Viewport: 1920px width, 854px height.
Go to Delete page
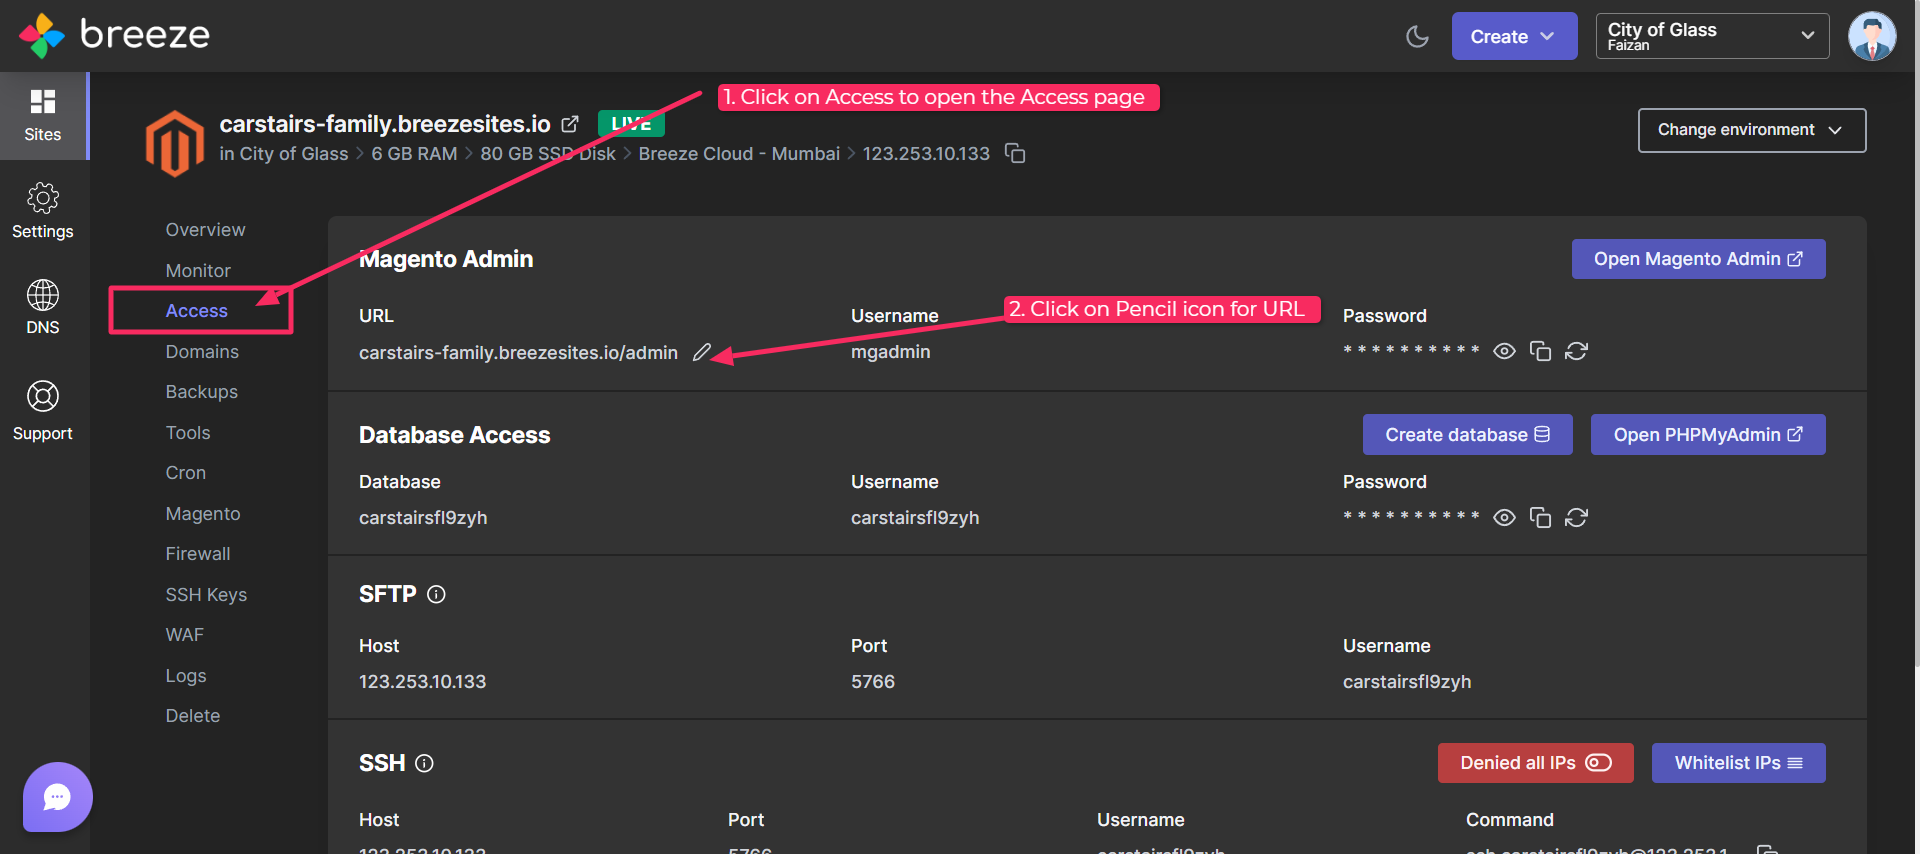(193, 716)
